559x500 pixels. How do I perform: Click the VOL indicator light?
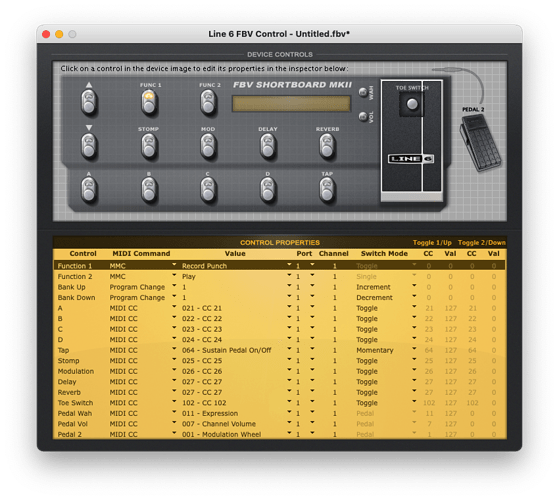pyautogui.click(x=363, y=117)
